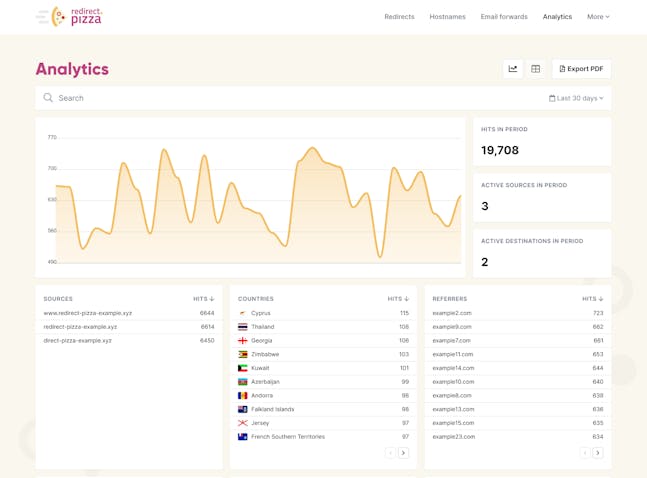Screen dimensions: 647x478
Task: Sort Sources by Hits column
Action: (x=204, y=299)
